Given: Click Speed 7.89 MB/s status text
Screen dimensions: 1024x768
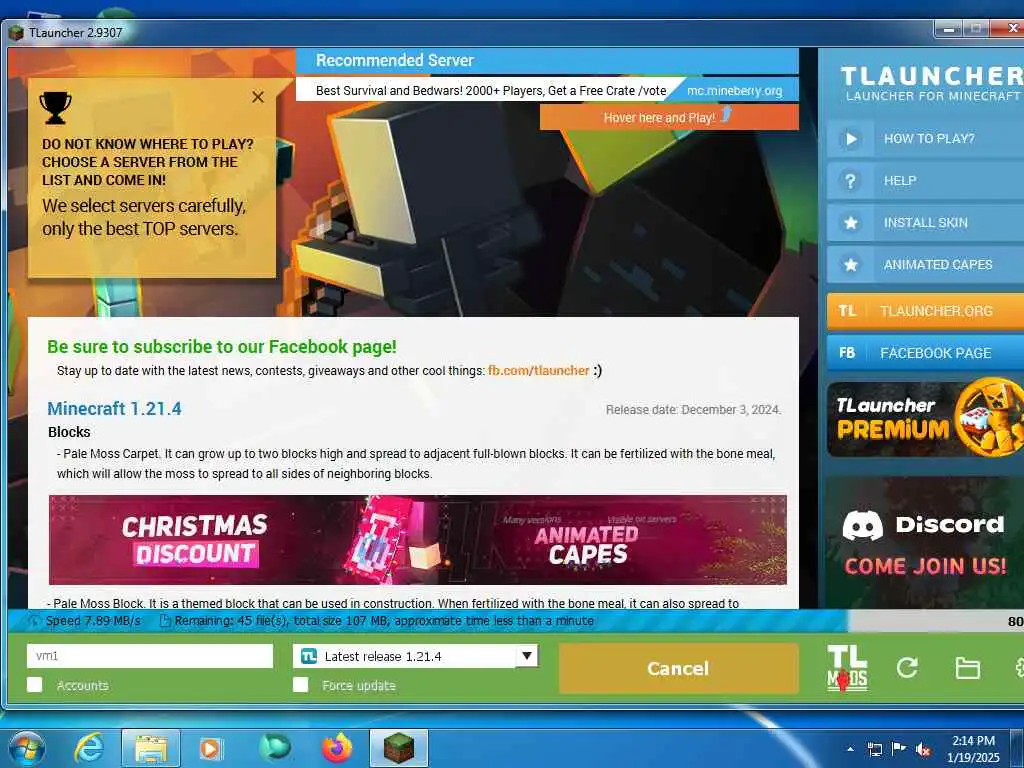Looking at the screenshot, I should tap(93, 621).
